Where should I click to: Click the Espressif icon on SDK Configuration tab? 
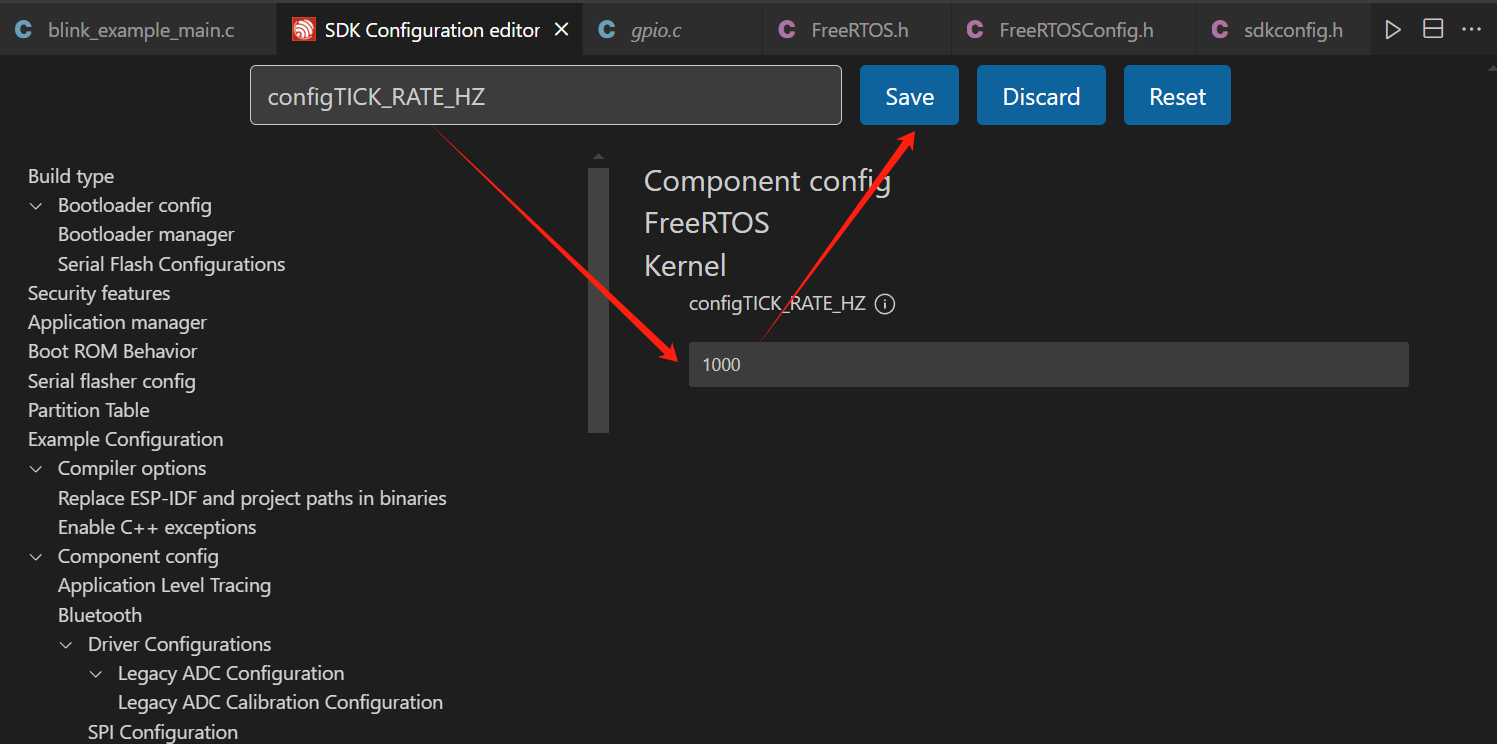303,30
